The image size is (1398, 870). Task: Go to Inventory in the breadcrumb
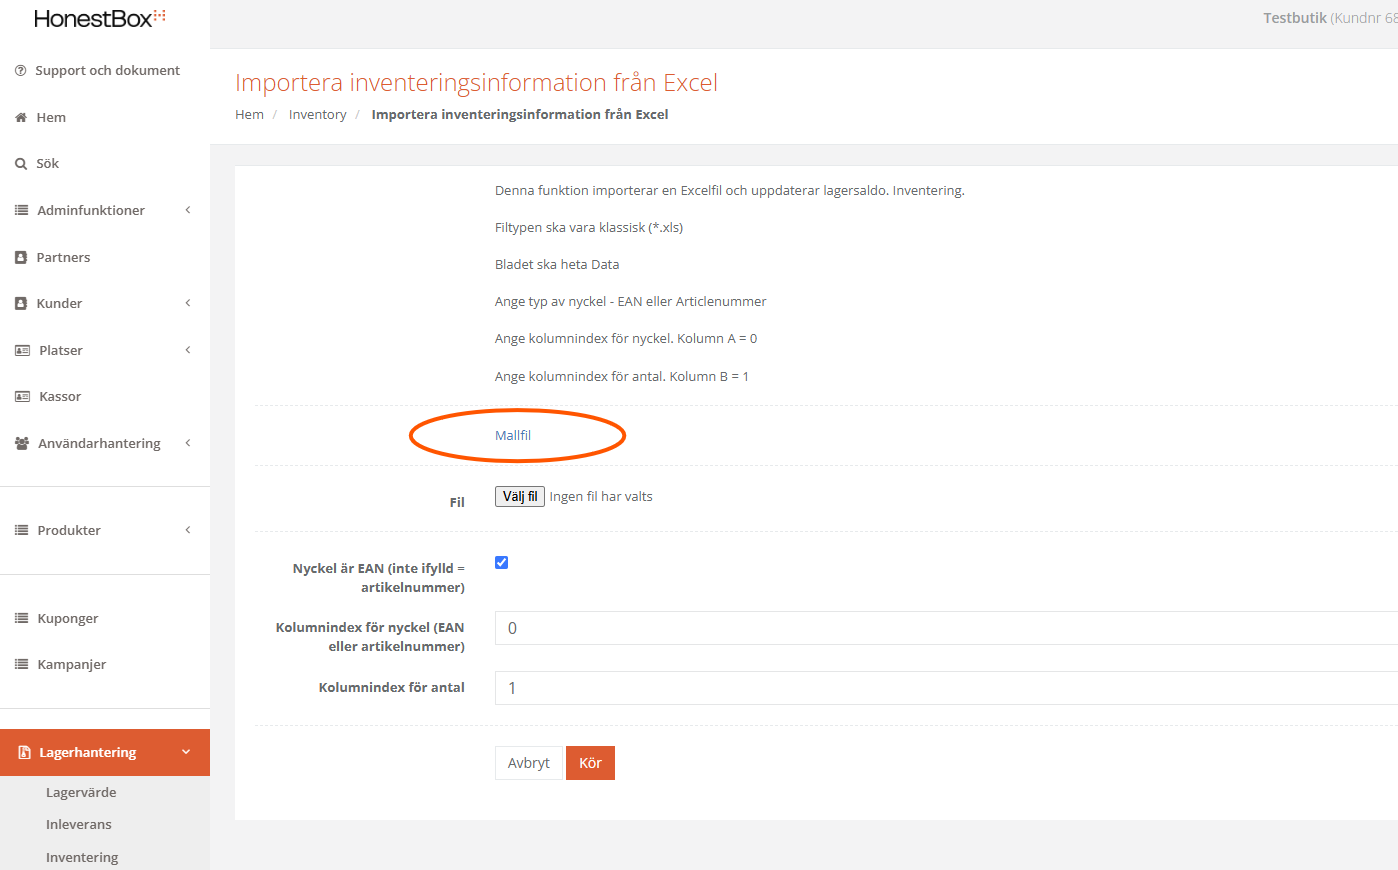[x=317, y=115]
